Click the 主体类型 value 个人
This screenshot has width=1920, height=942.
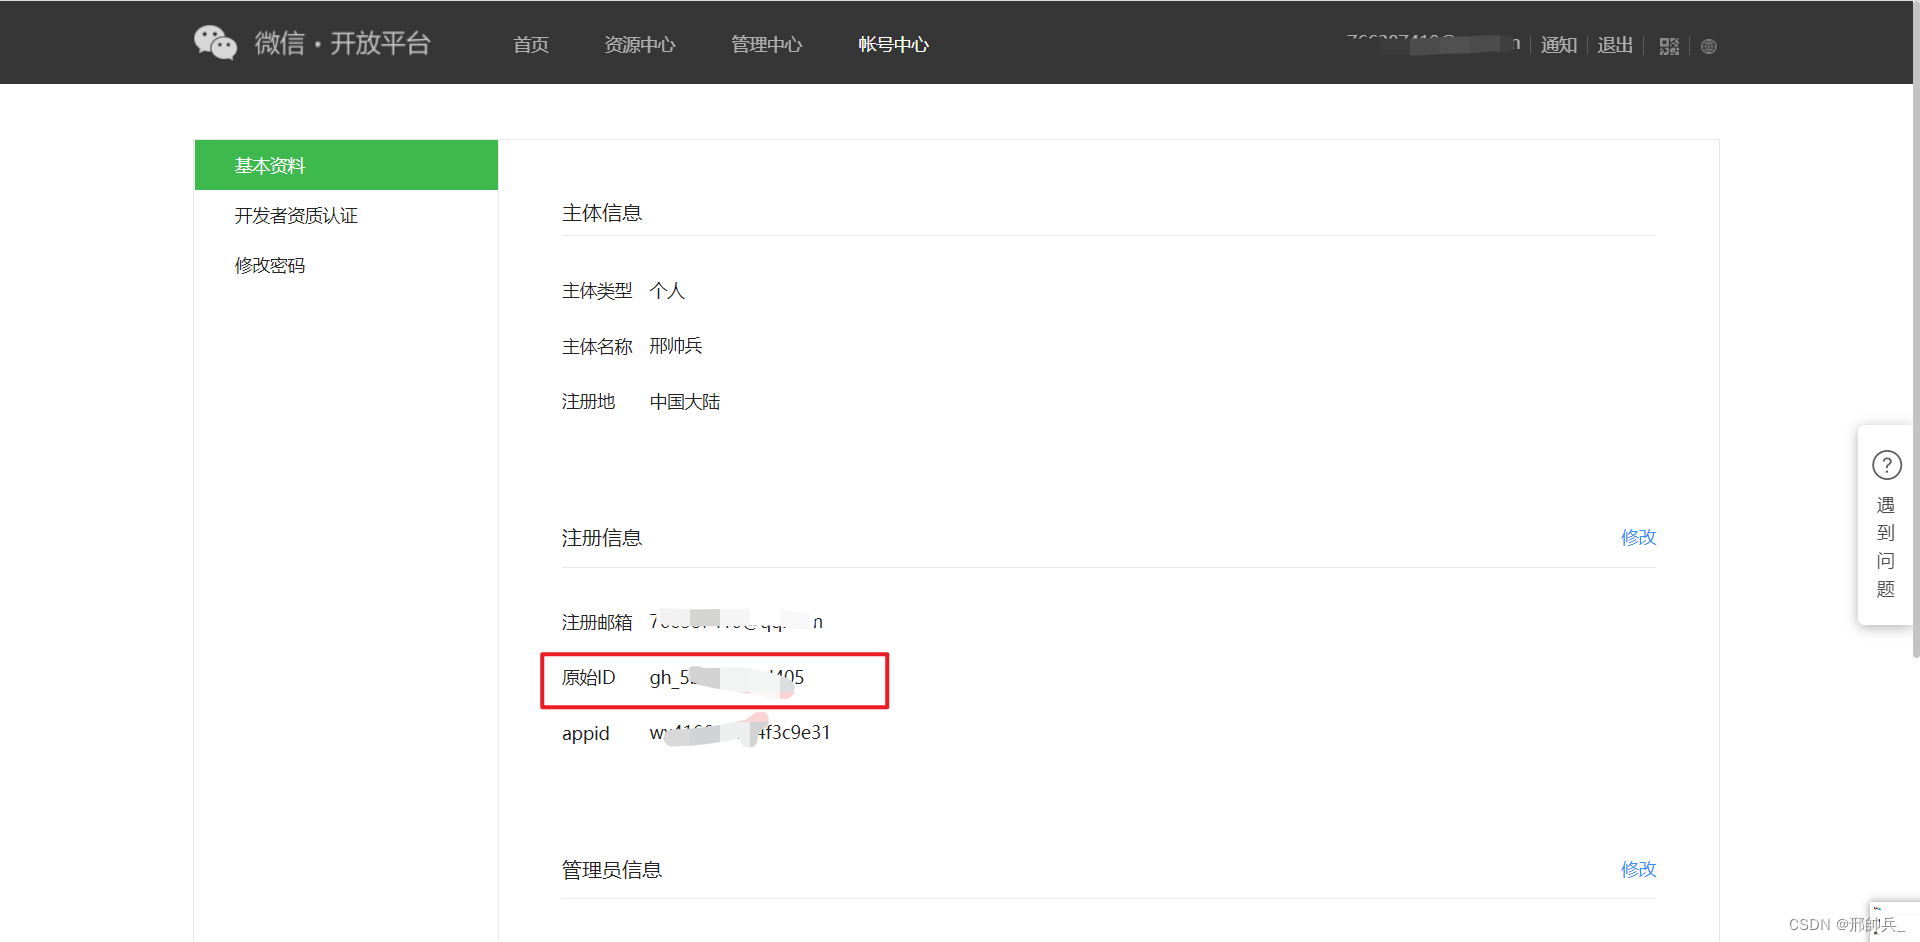point(667,291)
